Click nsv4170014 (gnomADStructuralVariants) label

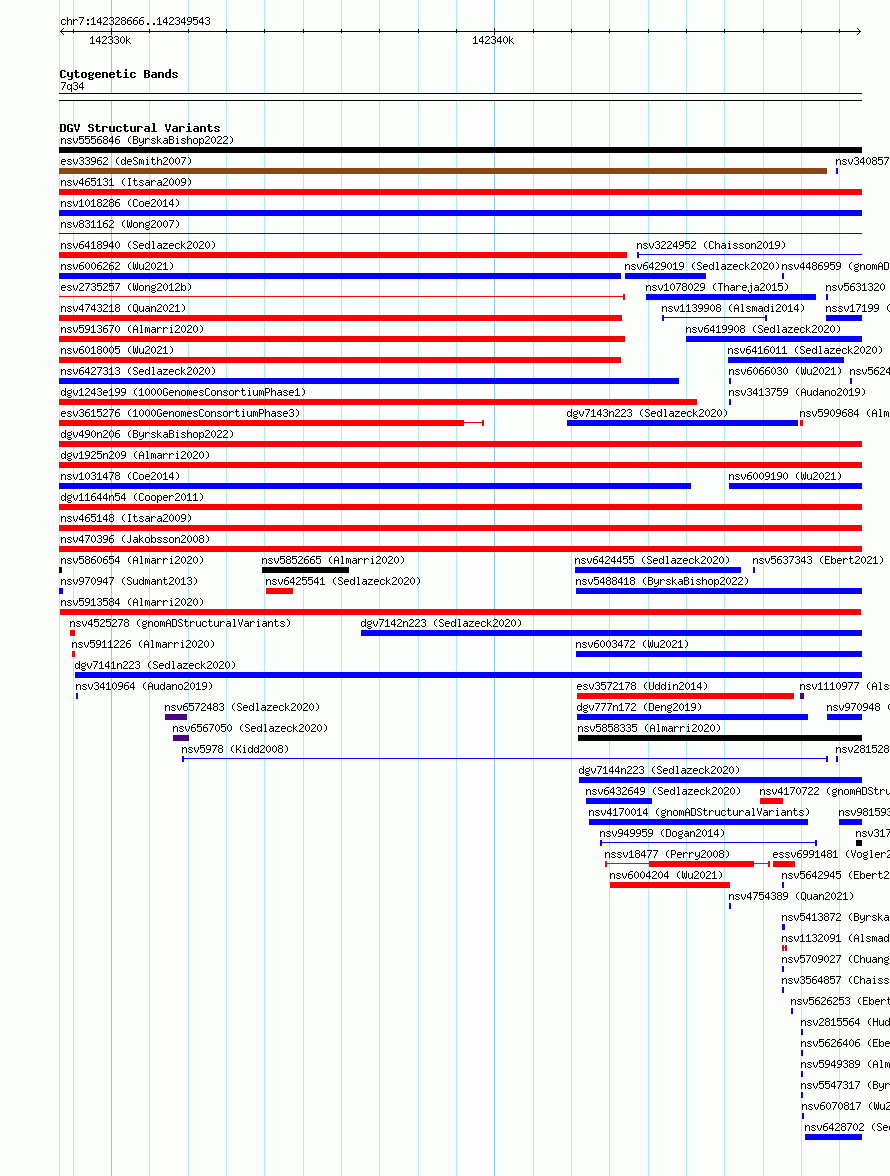point(699,812)
